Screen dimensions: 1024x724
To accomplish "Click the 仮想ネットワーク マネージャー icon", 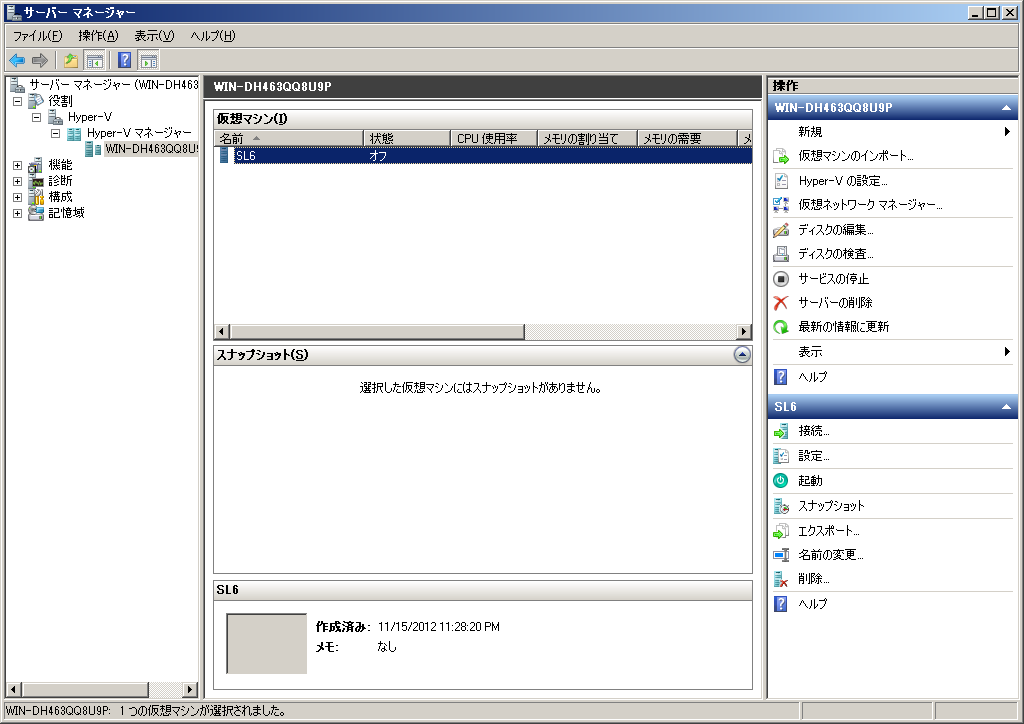I will (x=781, y=205).
